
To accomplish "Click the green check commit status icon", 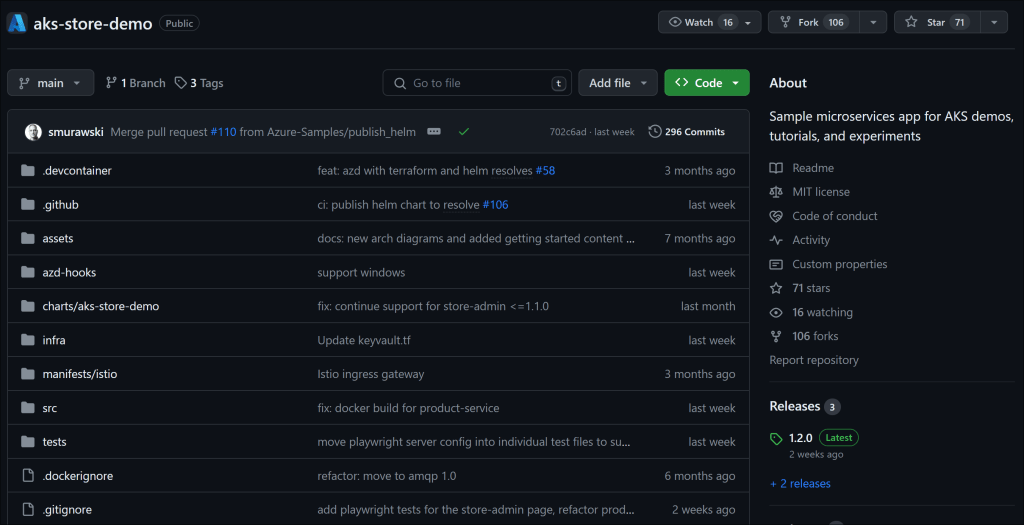I will [464, 131].
